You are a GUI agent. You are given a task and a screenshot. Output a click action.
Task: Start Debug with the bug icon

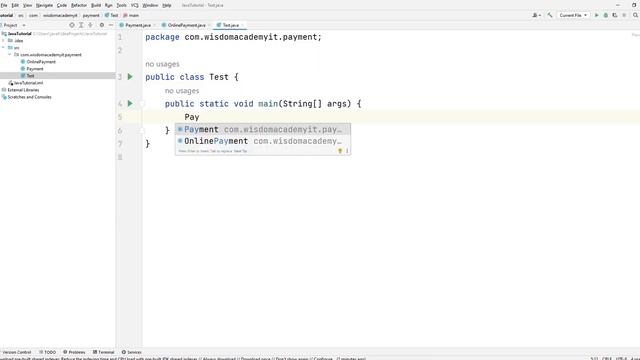point(606,15)
